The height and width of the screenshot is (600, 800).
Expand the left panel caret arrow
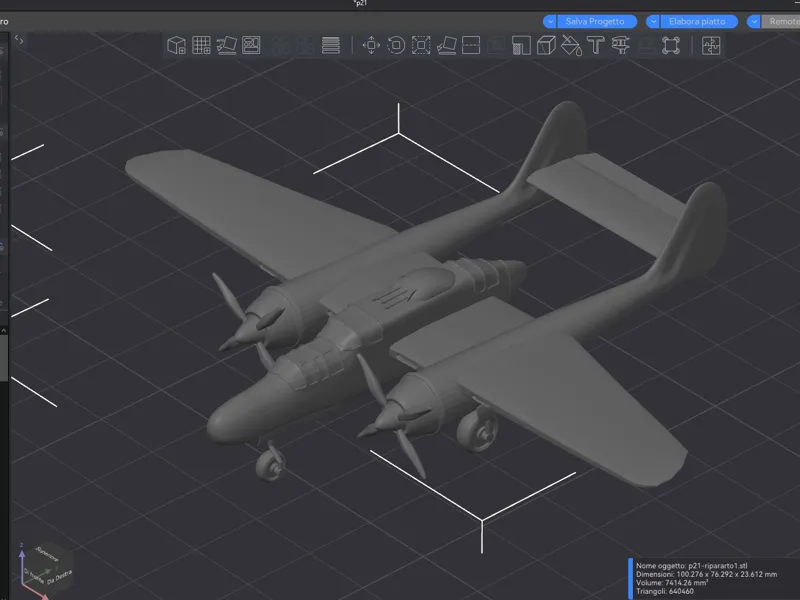coord(4,331)
